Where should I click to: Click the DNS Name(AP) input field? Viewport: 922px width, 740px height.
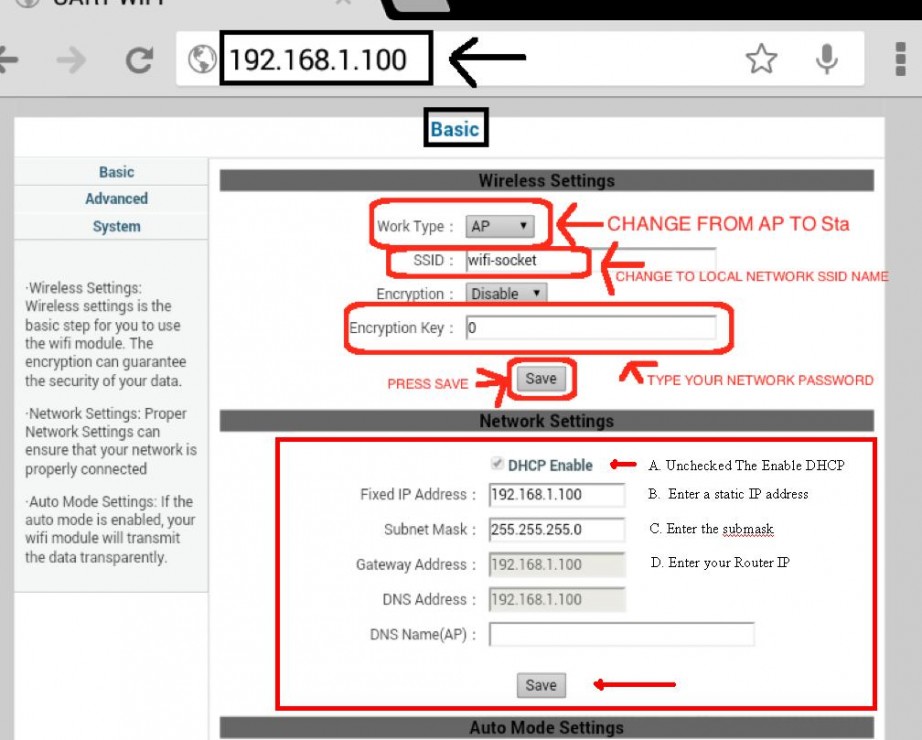(621, 635)
